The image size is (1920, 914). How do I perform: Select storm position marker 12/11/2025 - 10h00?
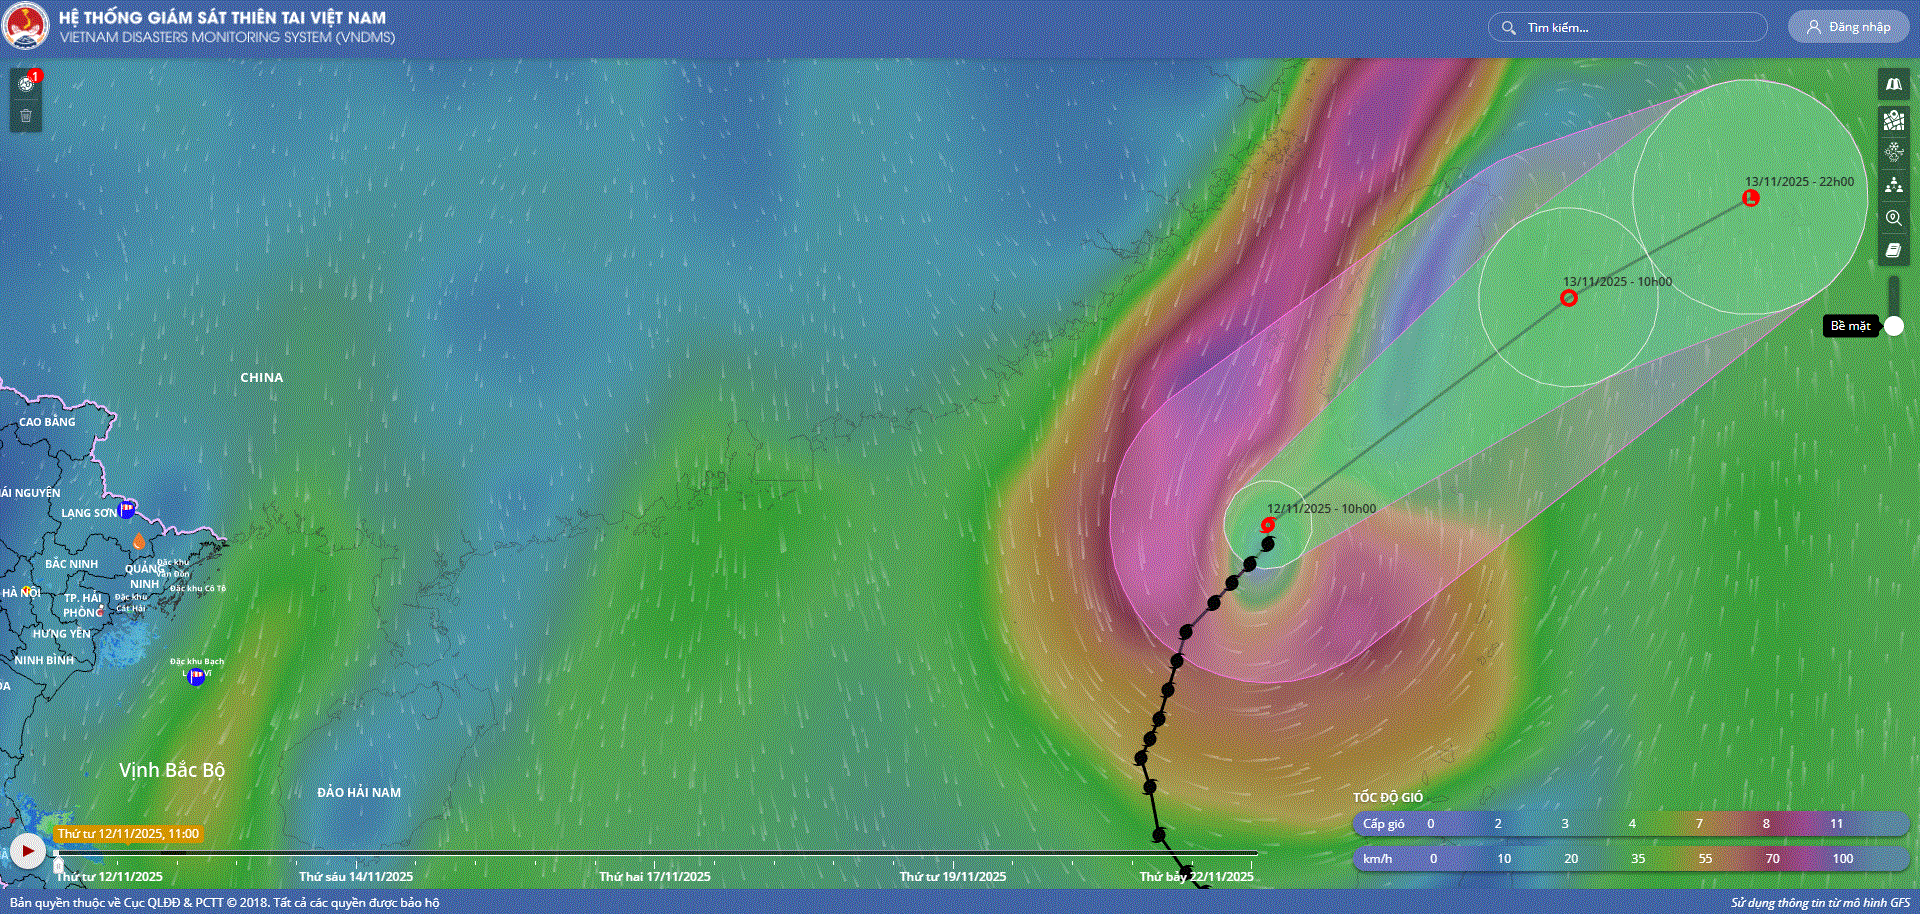click(x=1267, y=525)
